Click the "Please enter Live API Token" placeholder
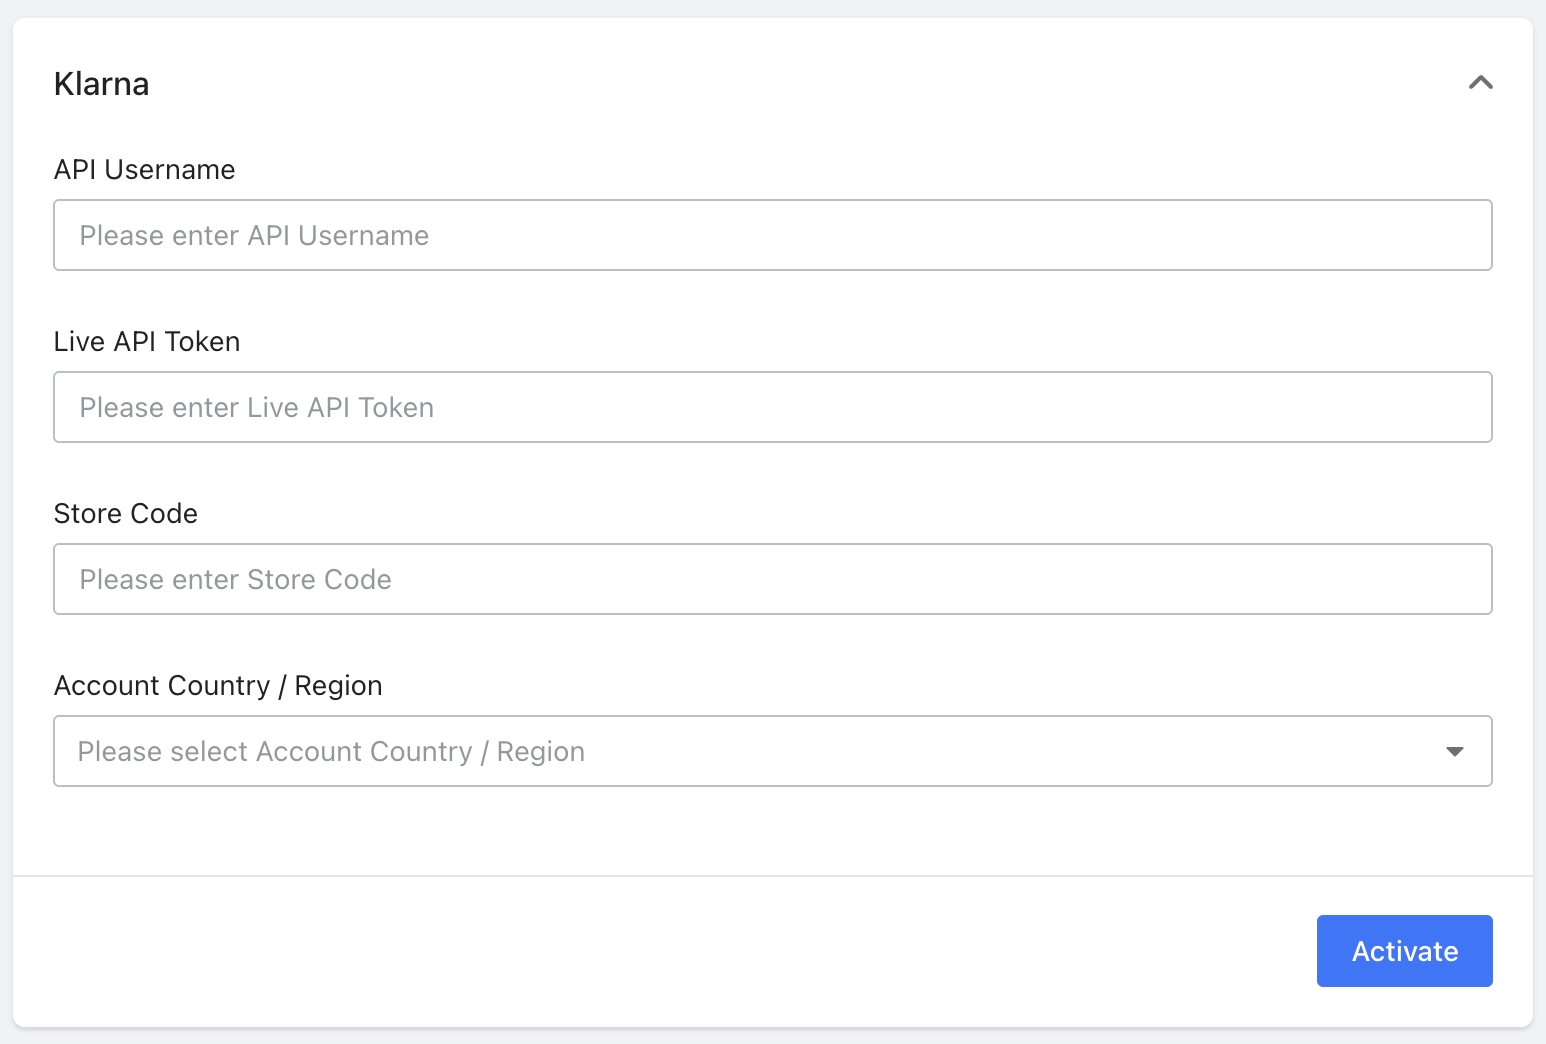 [256, 408]
